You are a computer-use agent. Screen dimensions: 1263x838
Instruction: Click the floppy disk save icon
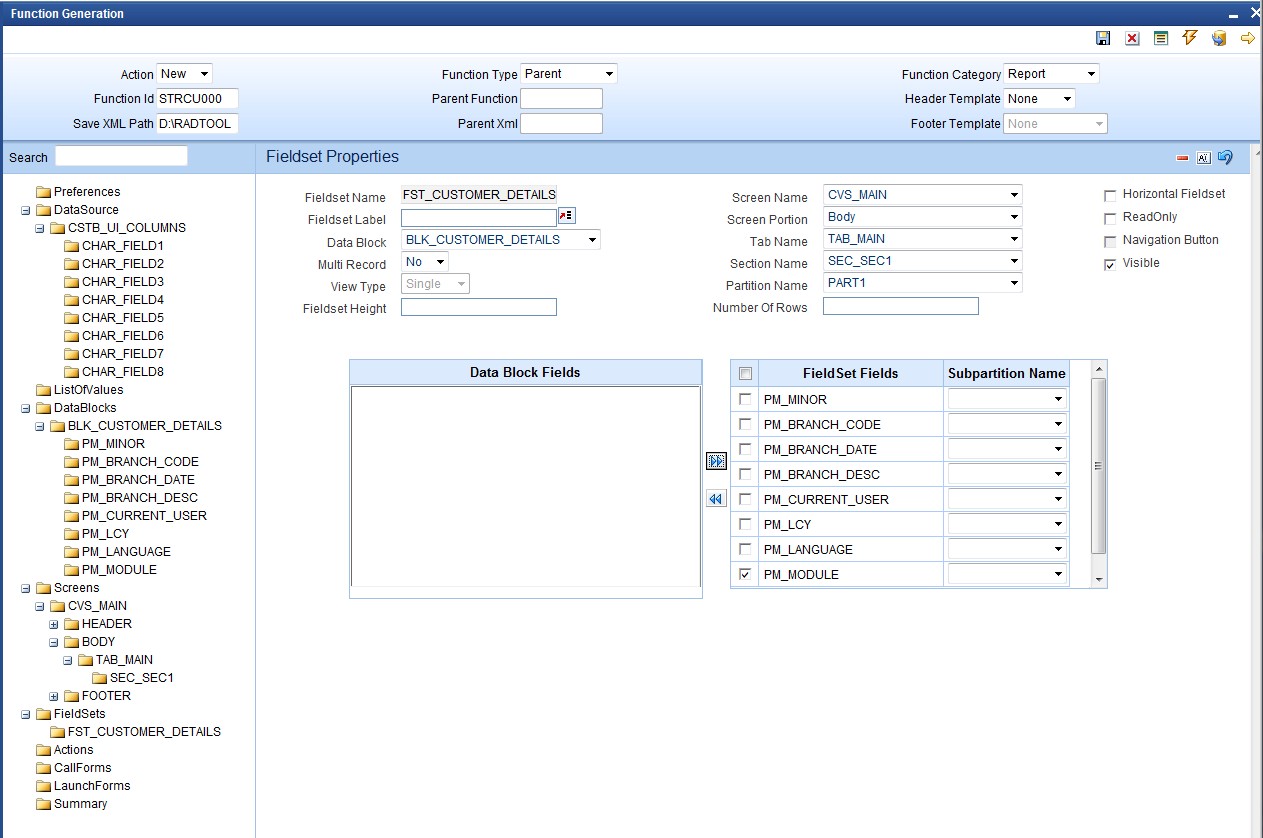coord(1103,38)
